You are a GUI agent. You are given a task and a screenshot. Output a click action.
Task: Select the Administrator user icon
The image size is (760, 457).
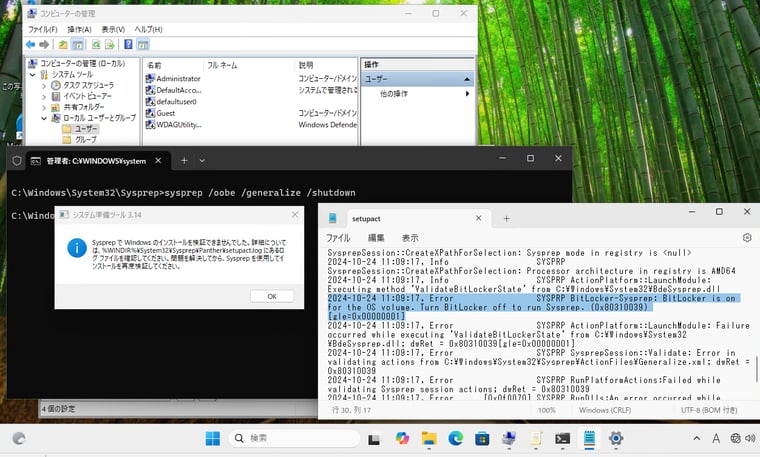click(150, 78)
